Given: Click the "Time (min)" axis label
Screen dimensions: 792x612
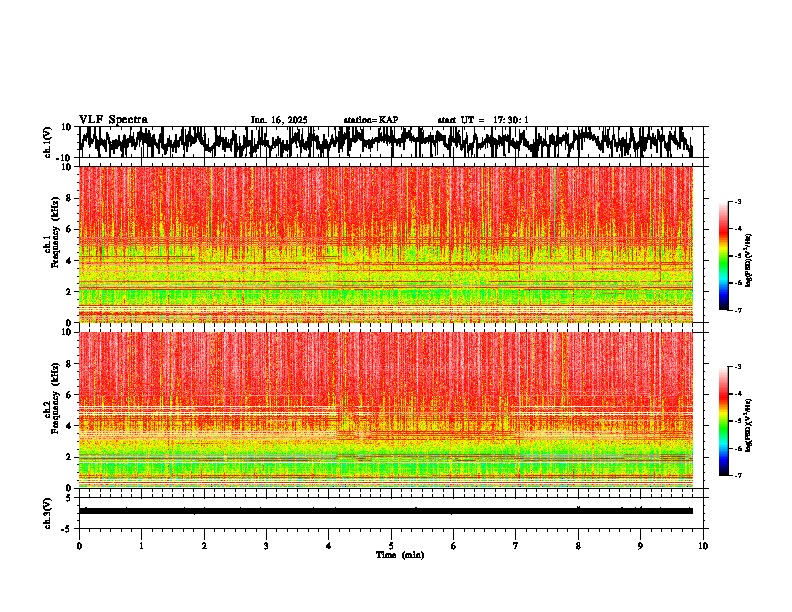Looking at the screenshot, I should [x=400, y=555].
